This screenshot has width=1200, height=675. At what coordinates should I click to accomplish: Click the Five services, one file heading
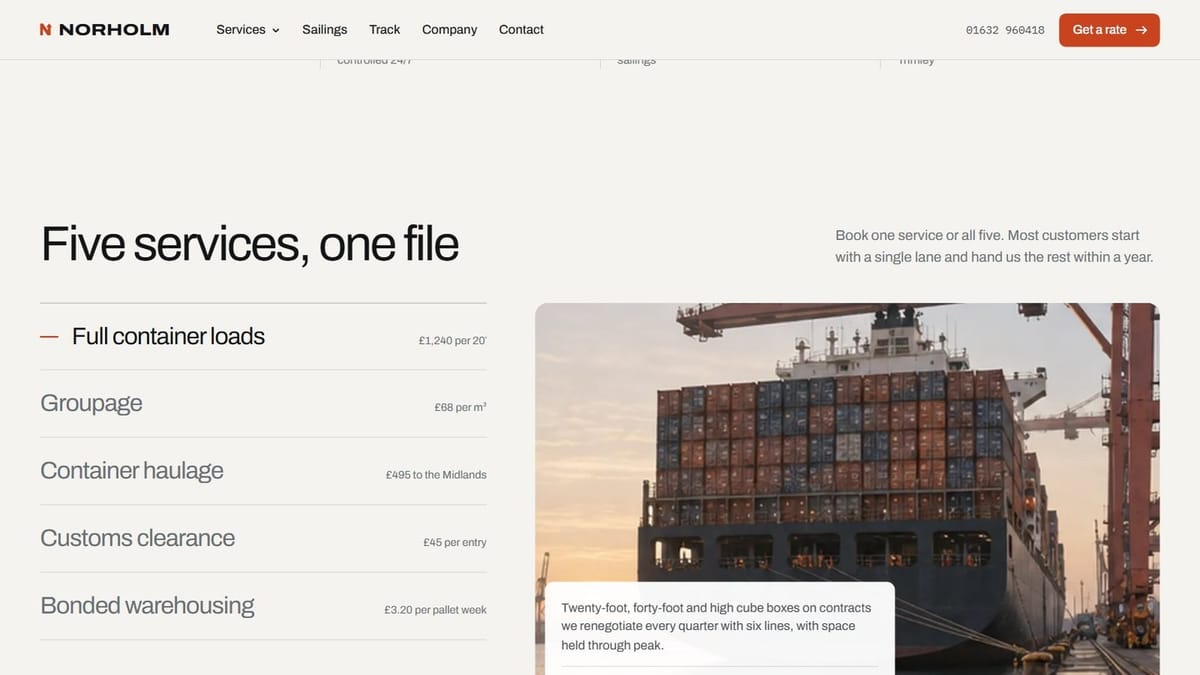tap(250, 244)
